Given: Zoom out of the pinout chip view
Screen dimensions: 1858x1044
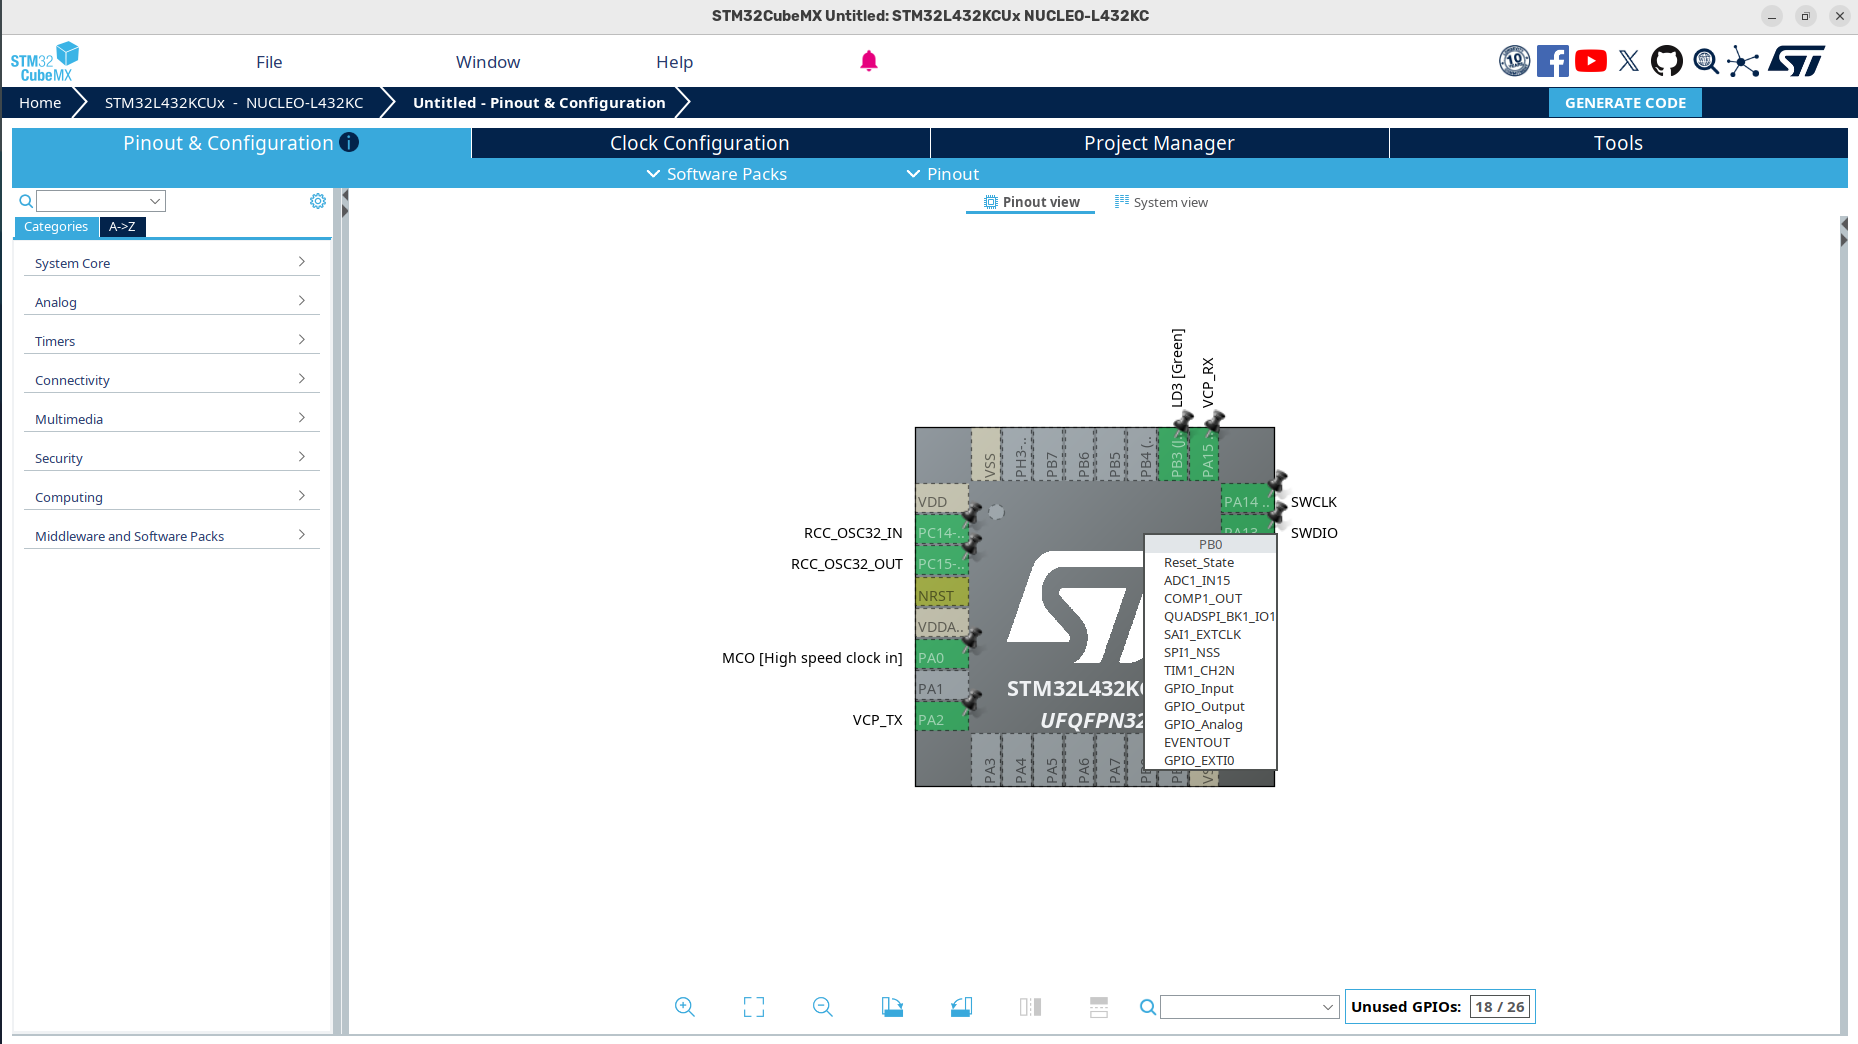Looking at the screenshot, I should pos(823,1007).
